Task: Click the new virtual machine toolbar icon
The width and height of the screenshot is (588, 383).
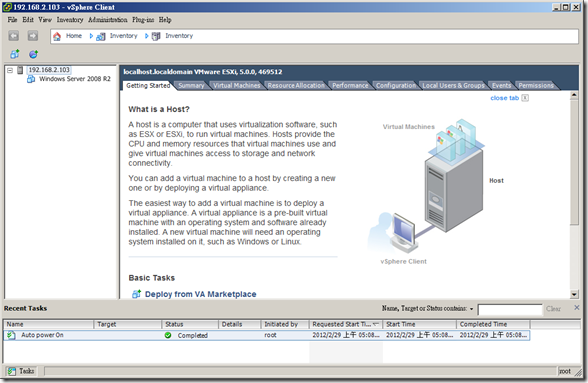Action: click(x=15, y=54)
